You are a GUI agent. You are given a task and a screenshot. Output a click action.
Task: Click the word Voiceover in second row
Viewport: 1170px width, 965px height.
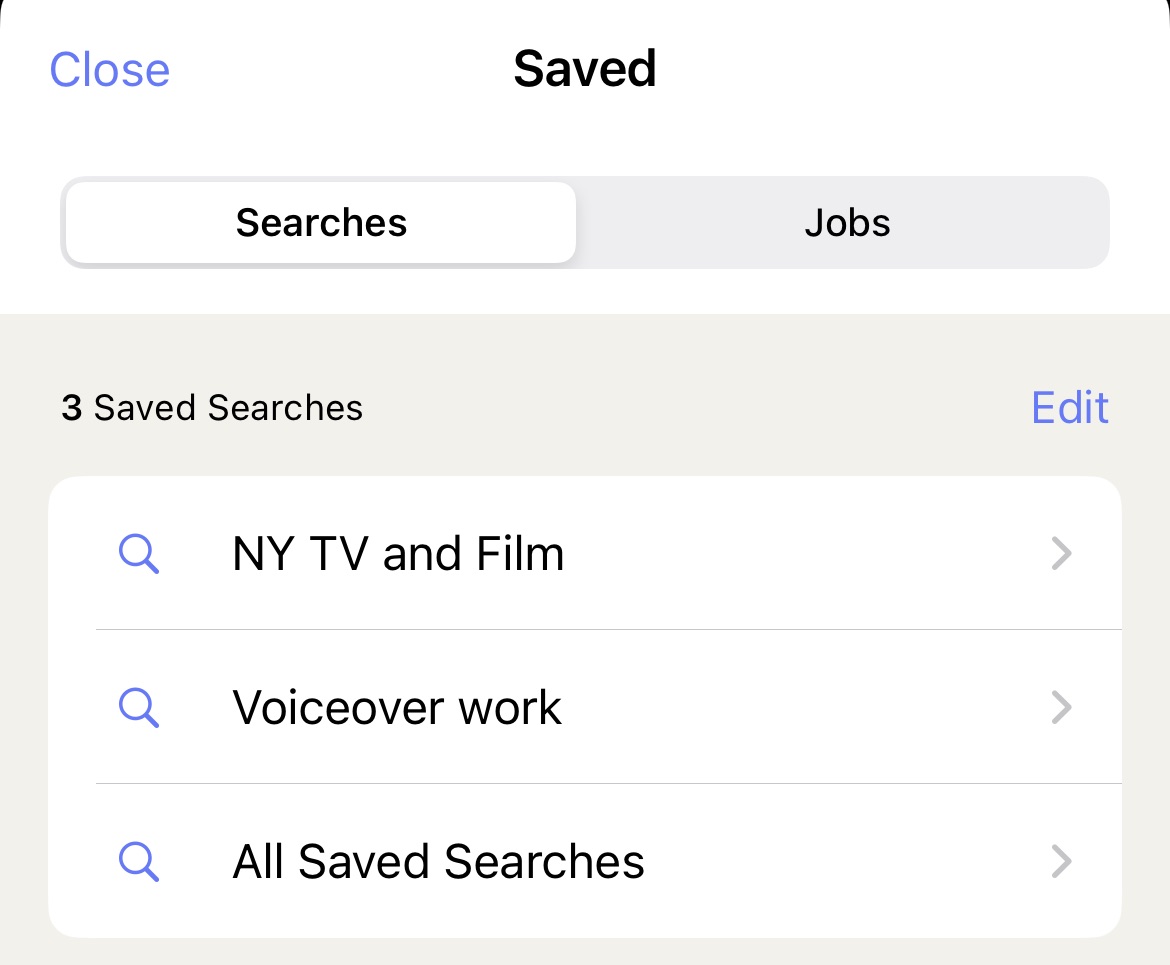click(x=338, y=708)
